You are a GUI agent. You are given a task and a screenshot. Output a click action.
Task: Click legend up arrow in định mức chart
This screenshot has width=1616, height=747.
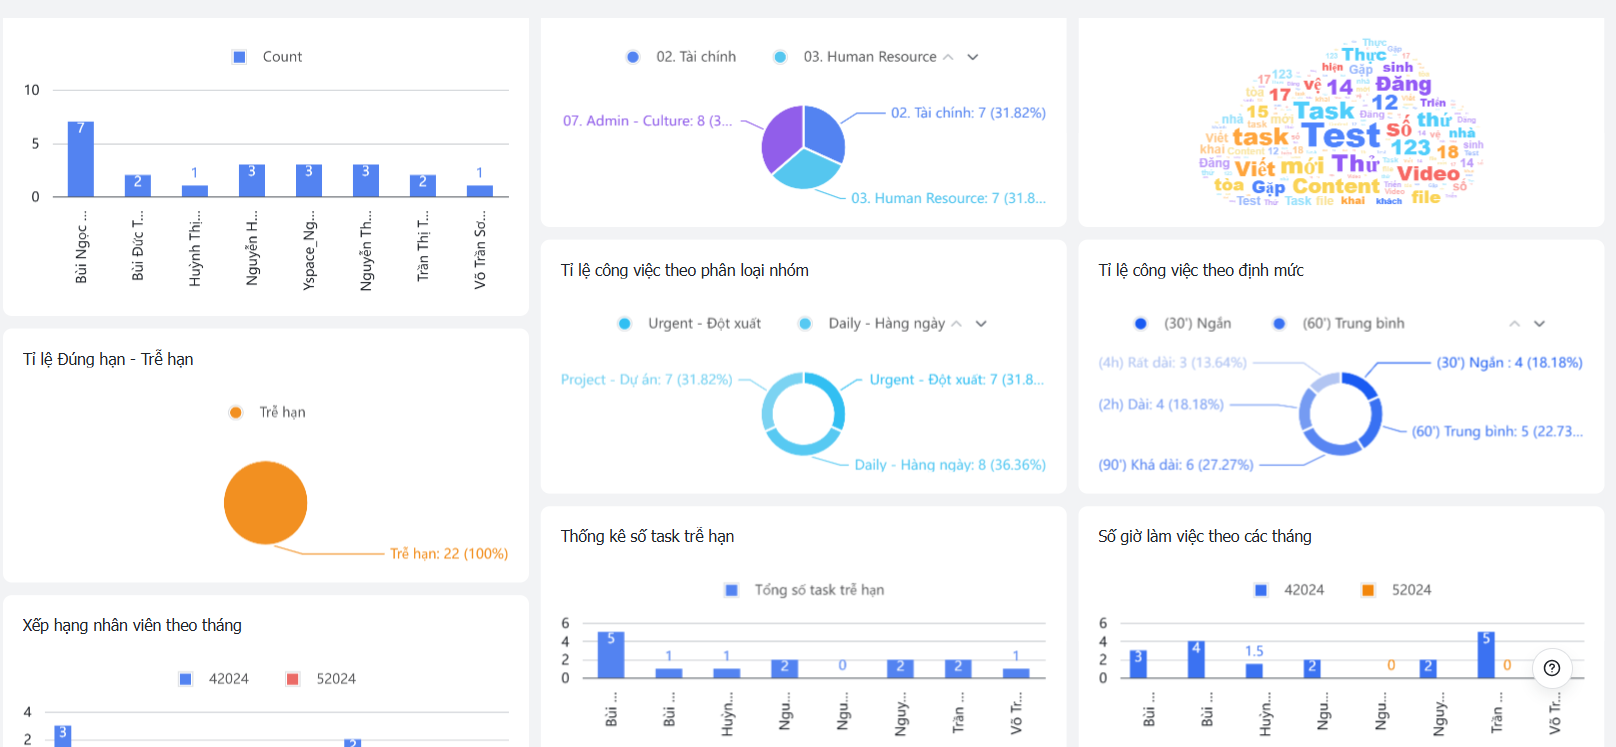click(1514, 324)
